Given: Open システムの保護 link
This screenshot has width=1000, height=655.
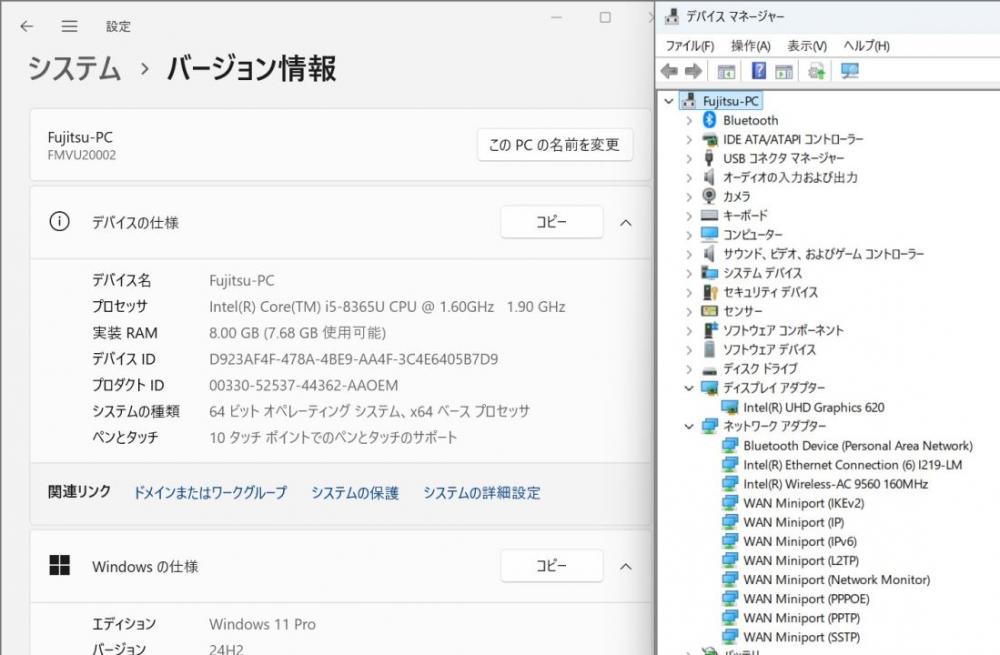Looking at the screenshot, I should point(355,492).
